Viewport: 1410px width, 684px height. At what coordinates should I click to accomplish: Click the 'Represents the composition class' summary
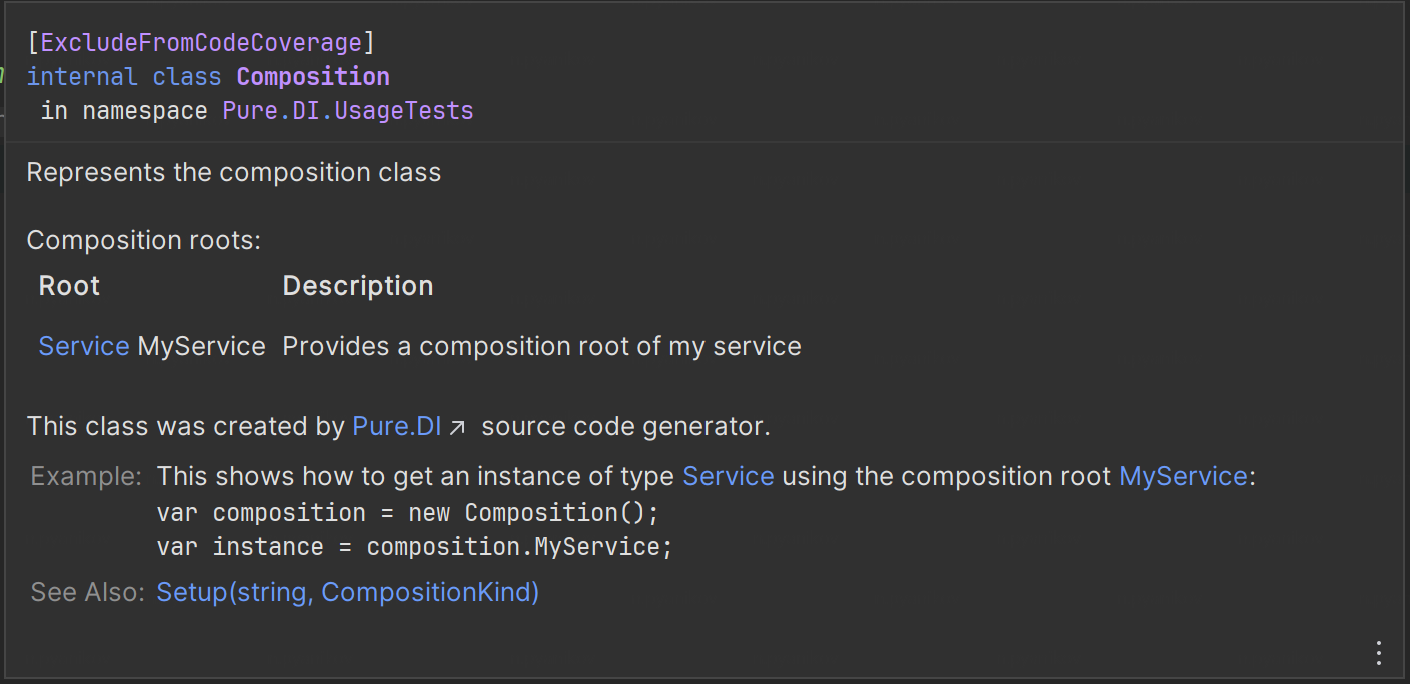(234, 172)
